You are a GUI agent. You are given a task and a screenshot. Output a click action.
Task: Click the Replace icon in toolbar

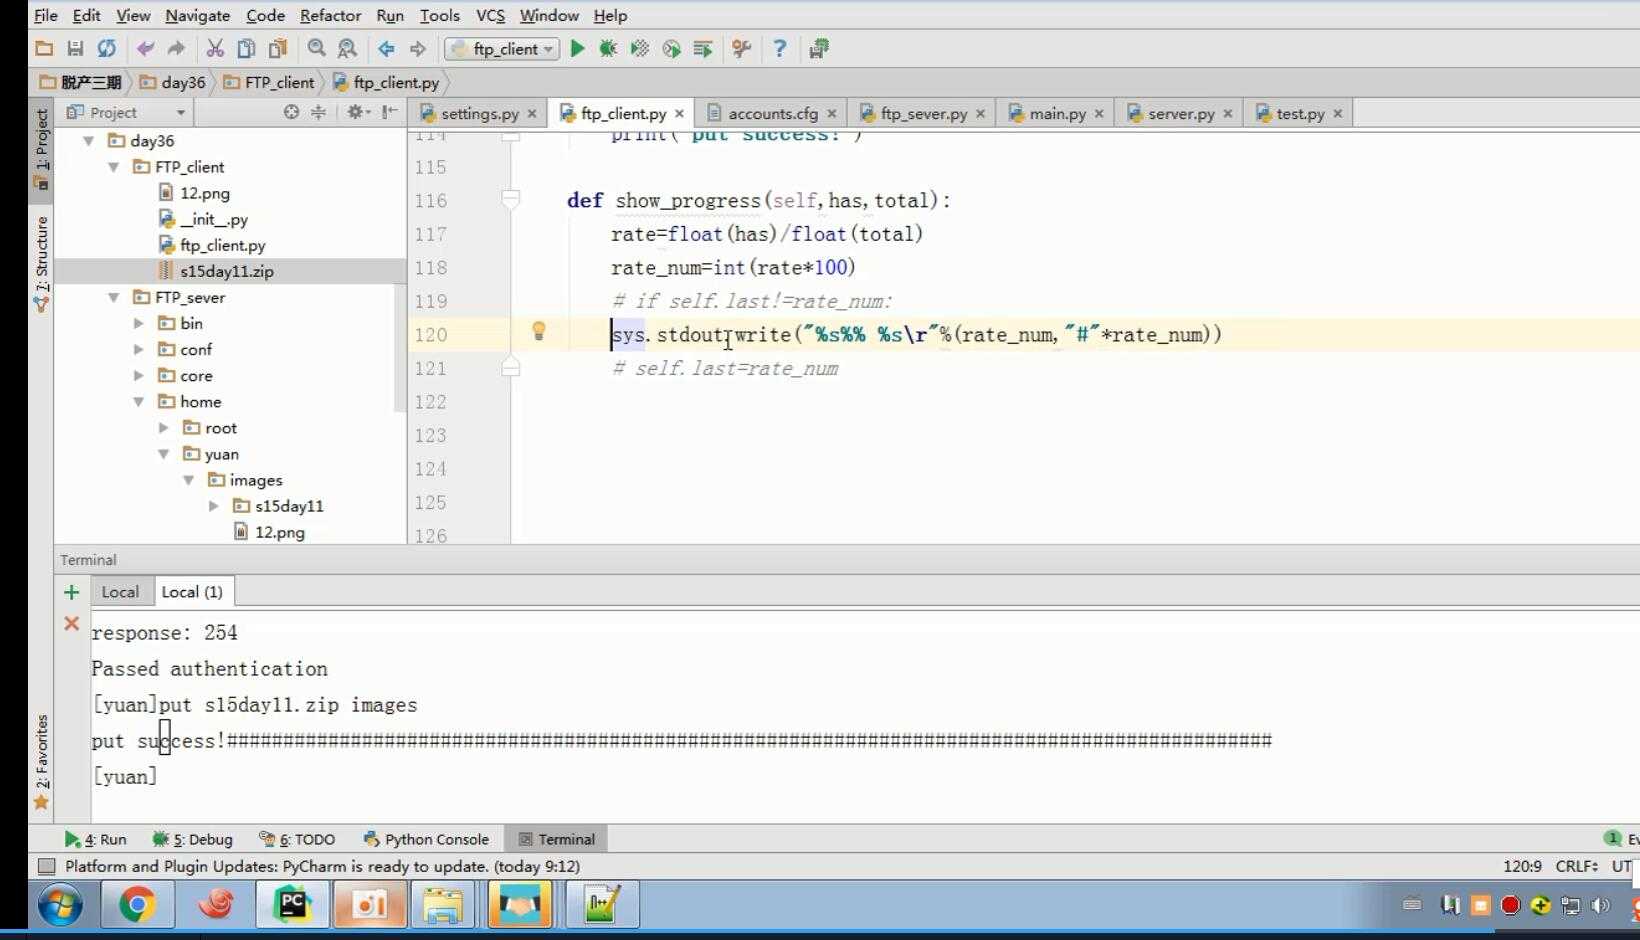(x=347, y=48)
